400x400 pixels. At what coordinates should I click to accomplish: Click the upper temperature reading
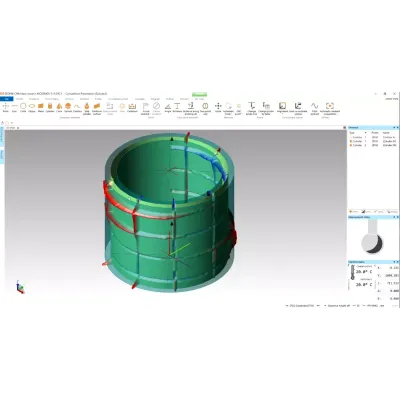coord(364,272)
